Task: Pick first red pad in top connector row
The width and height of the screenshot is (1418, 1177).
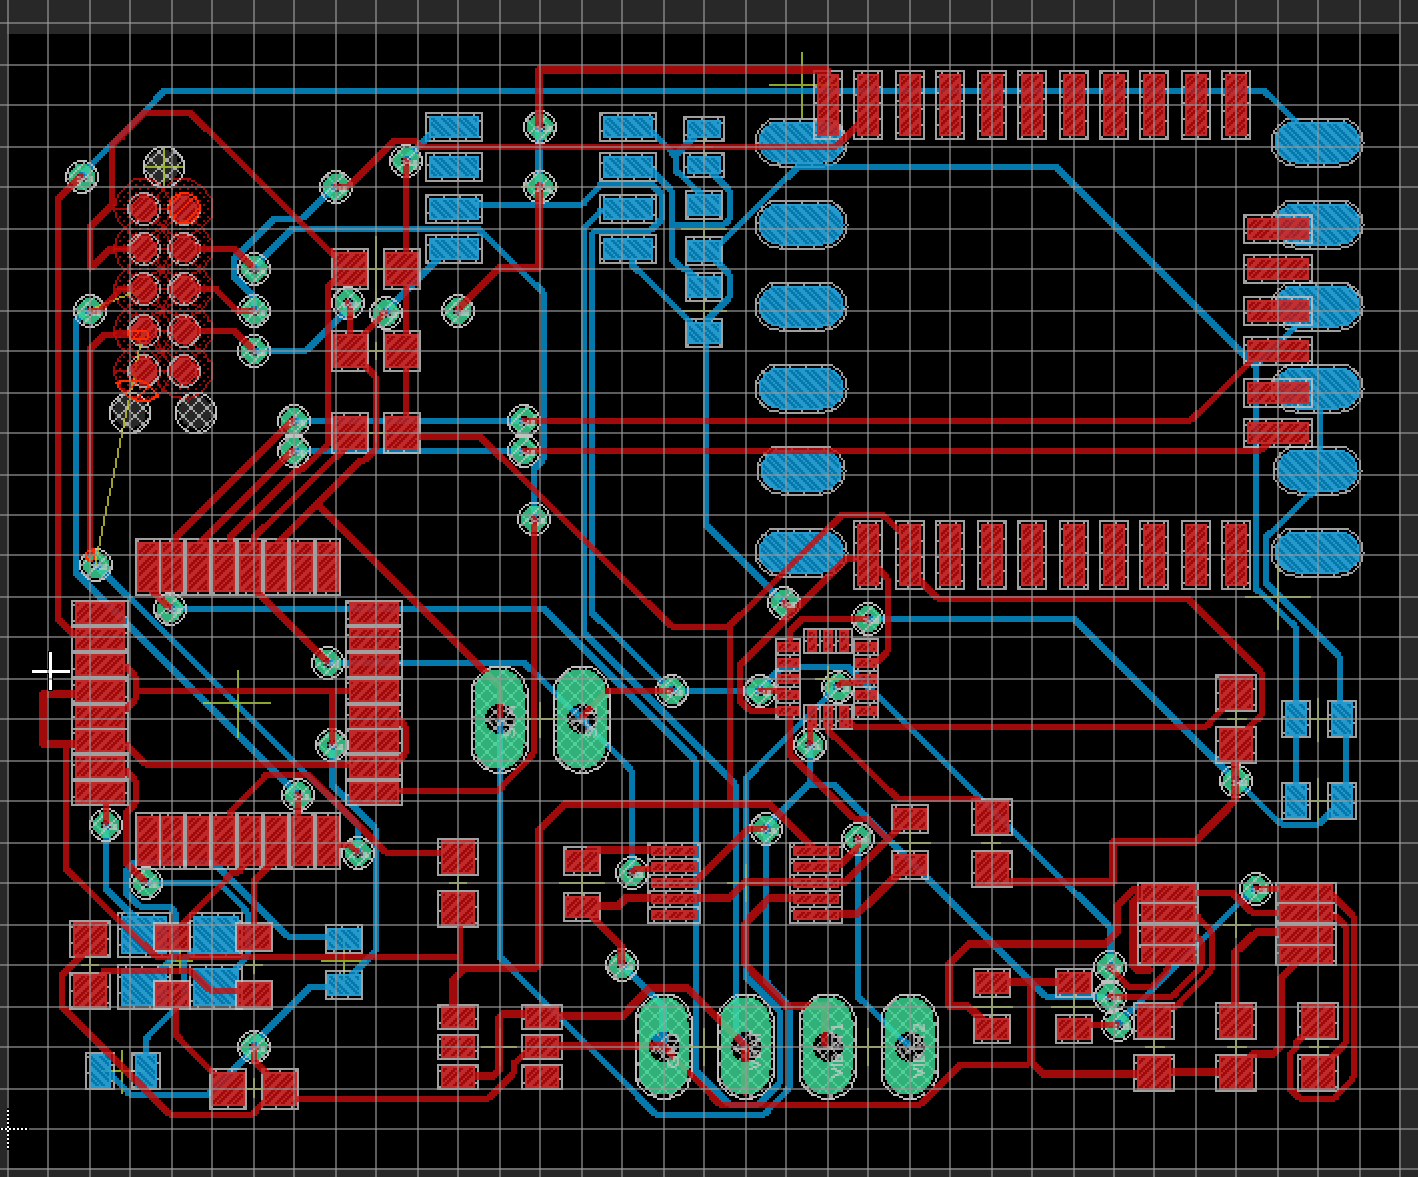Action: click(x=828, y=104)
